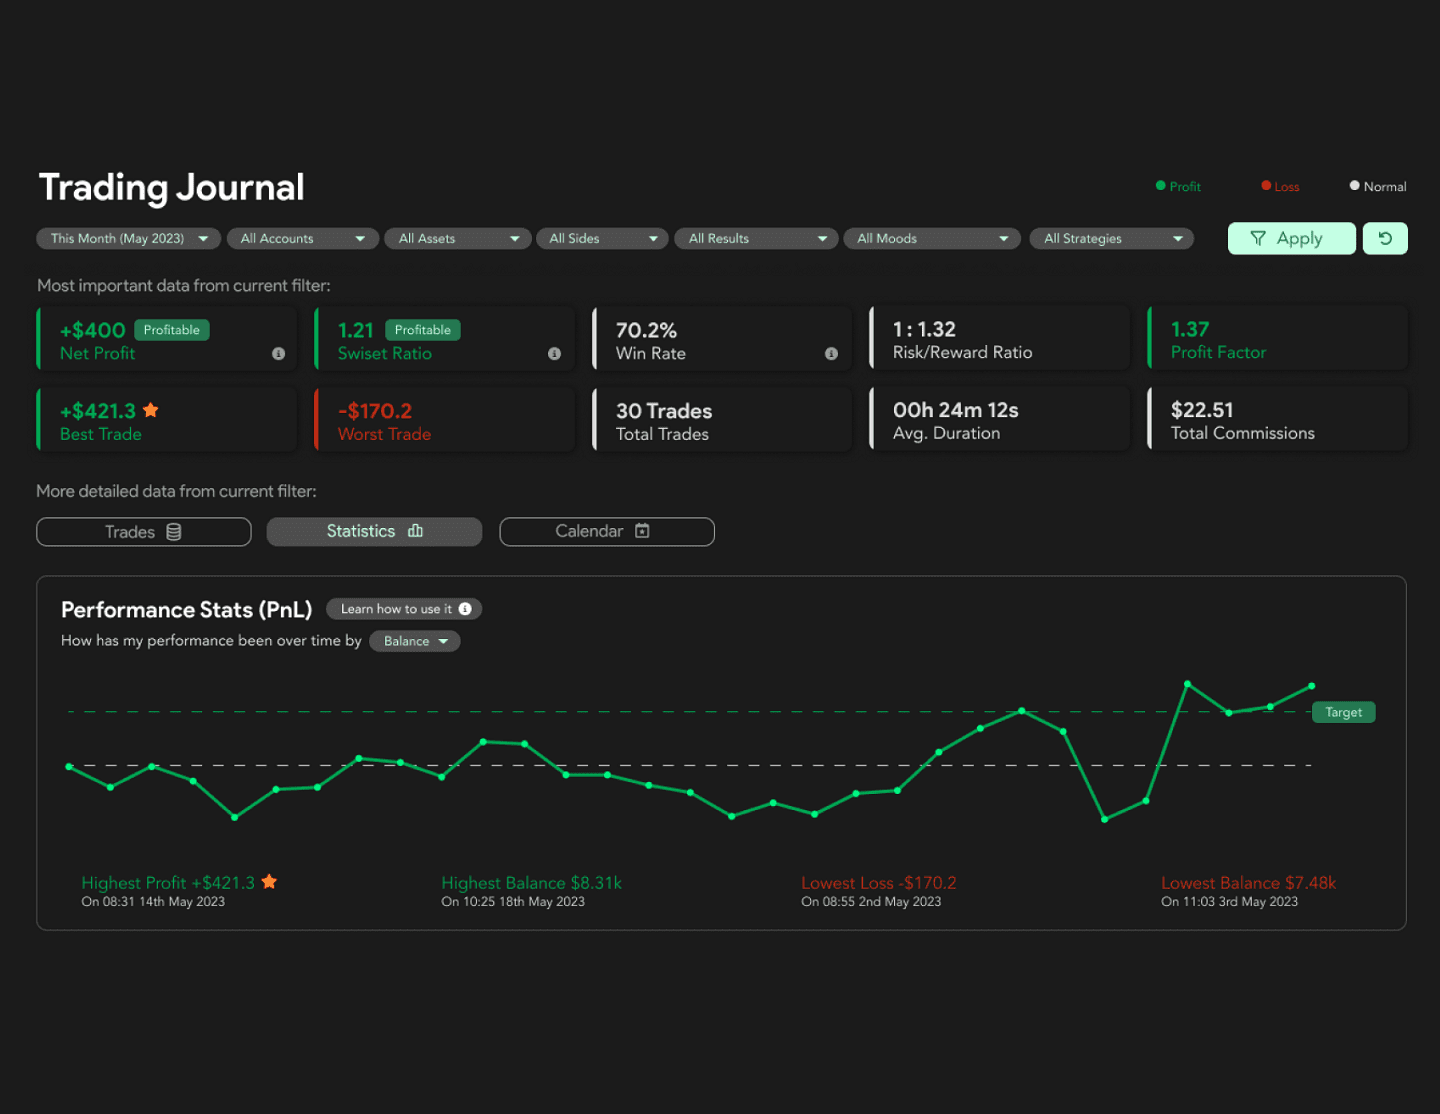Open the All Moods dropdown
Screen dimensions: 1440x1114
(x=932, y=238)
